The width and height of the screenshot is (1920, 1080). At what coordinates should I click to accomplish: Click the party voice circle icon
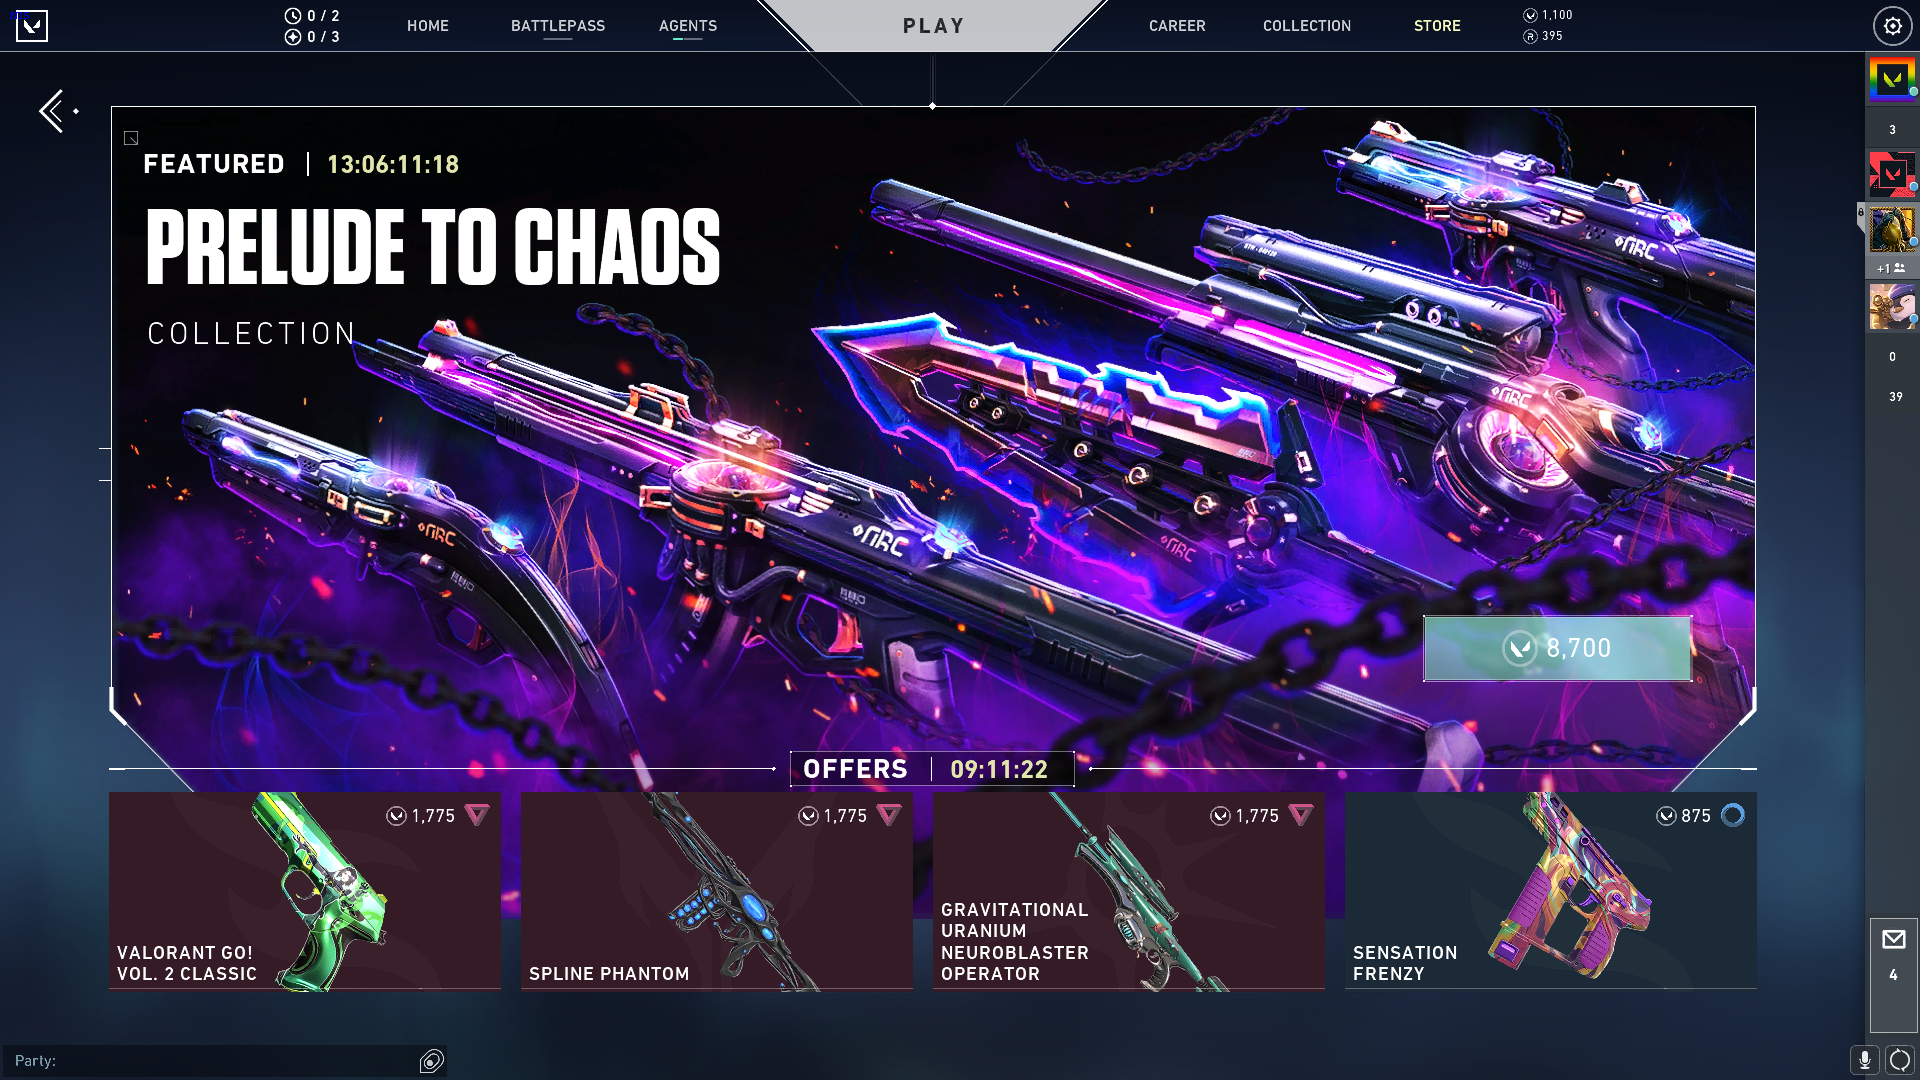[1899, 1060]
